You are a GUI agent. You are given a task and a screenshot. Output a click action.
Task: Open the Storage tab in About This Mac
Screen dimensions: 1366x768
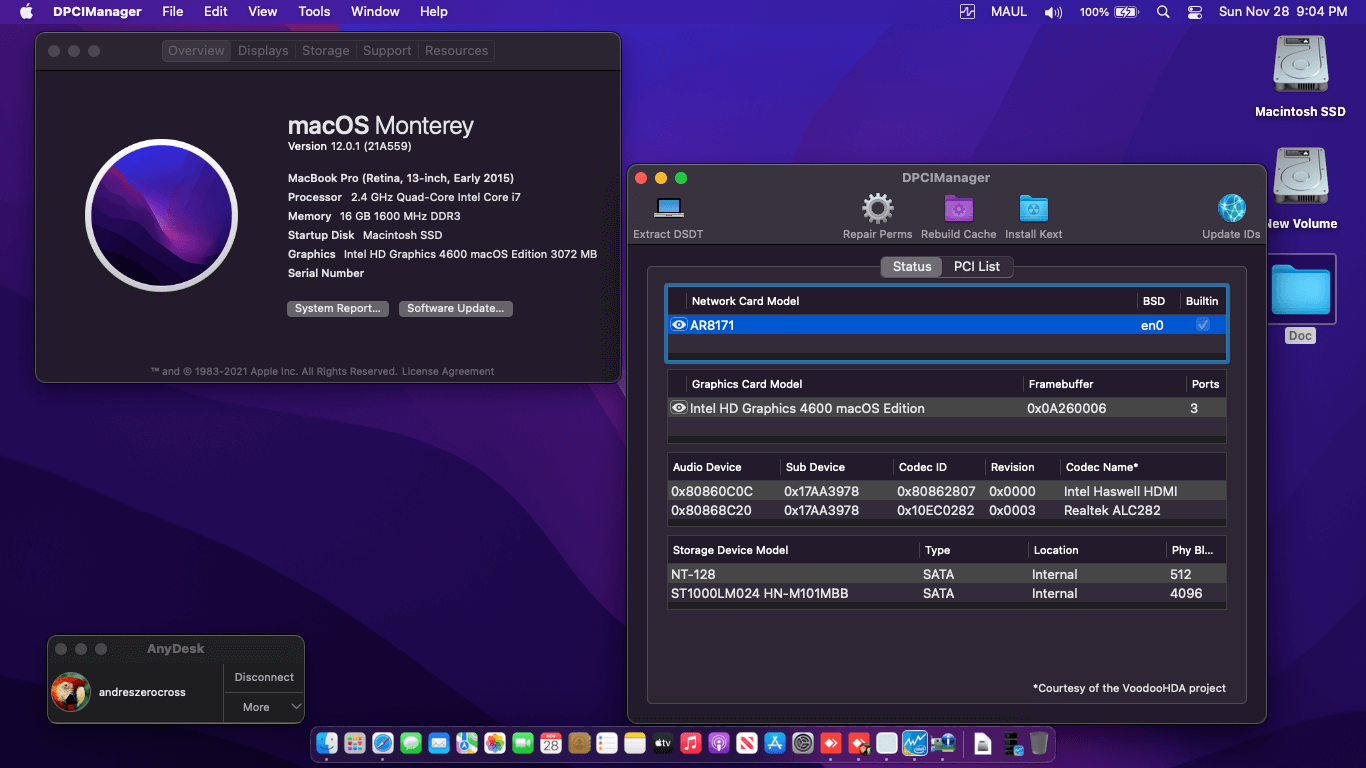(326, 51)
